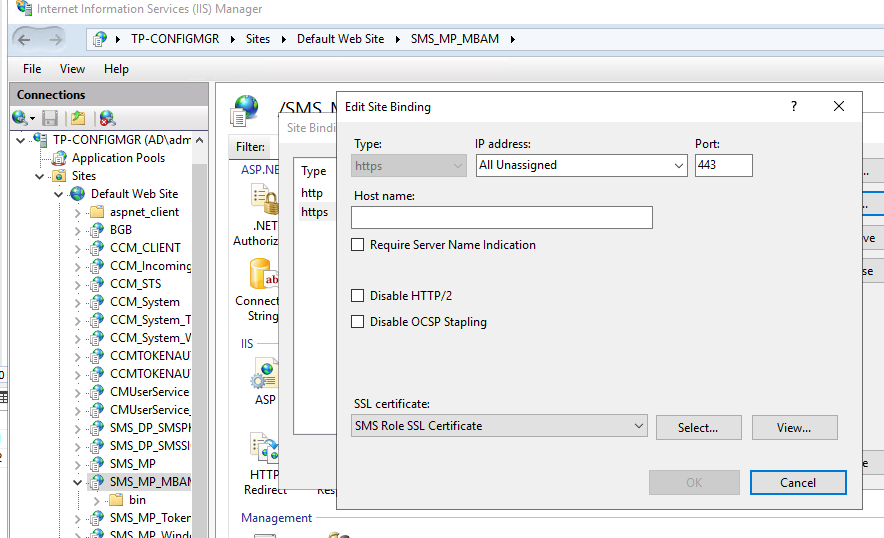Screen dimensions: 884x538
Task: Expand the CCM_Incoming tree node
Action: [78, 266]
